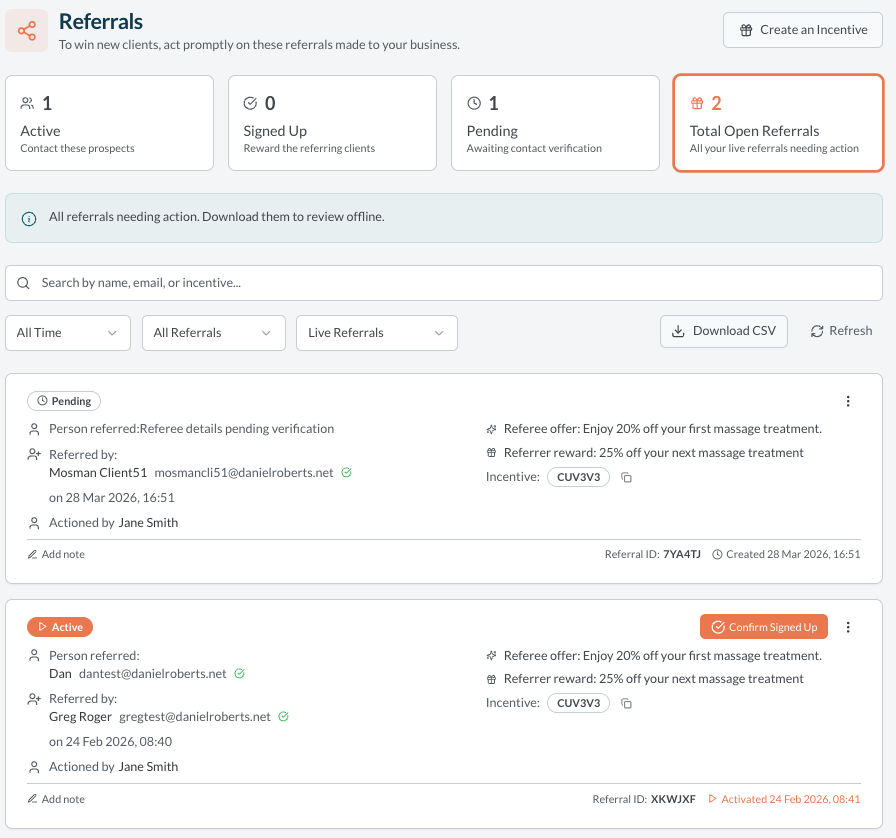Click the Referrals share icon in header
This screenshot has height=838, width=896.
(x=27, y=31)
